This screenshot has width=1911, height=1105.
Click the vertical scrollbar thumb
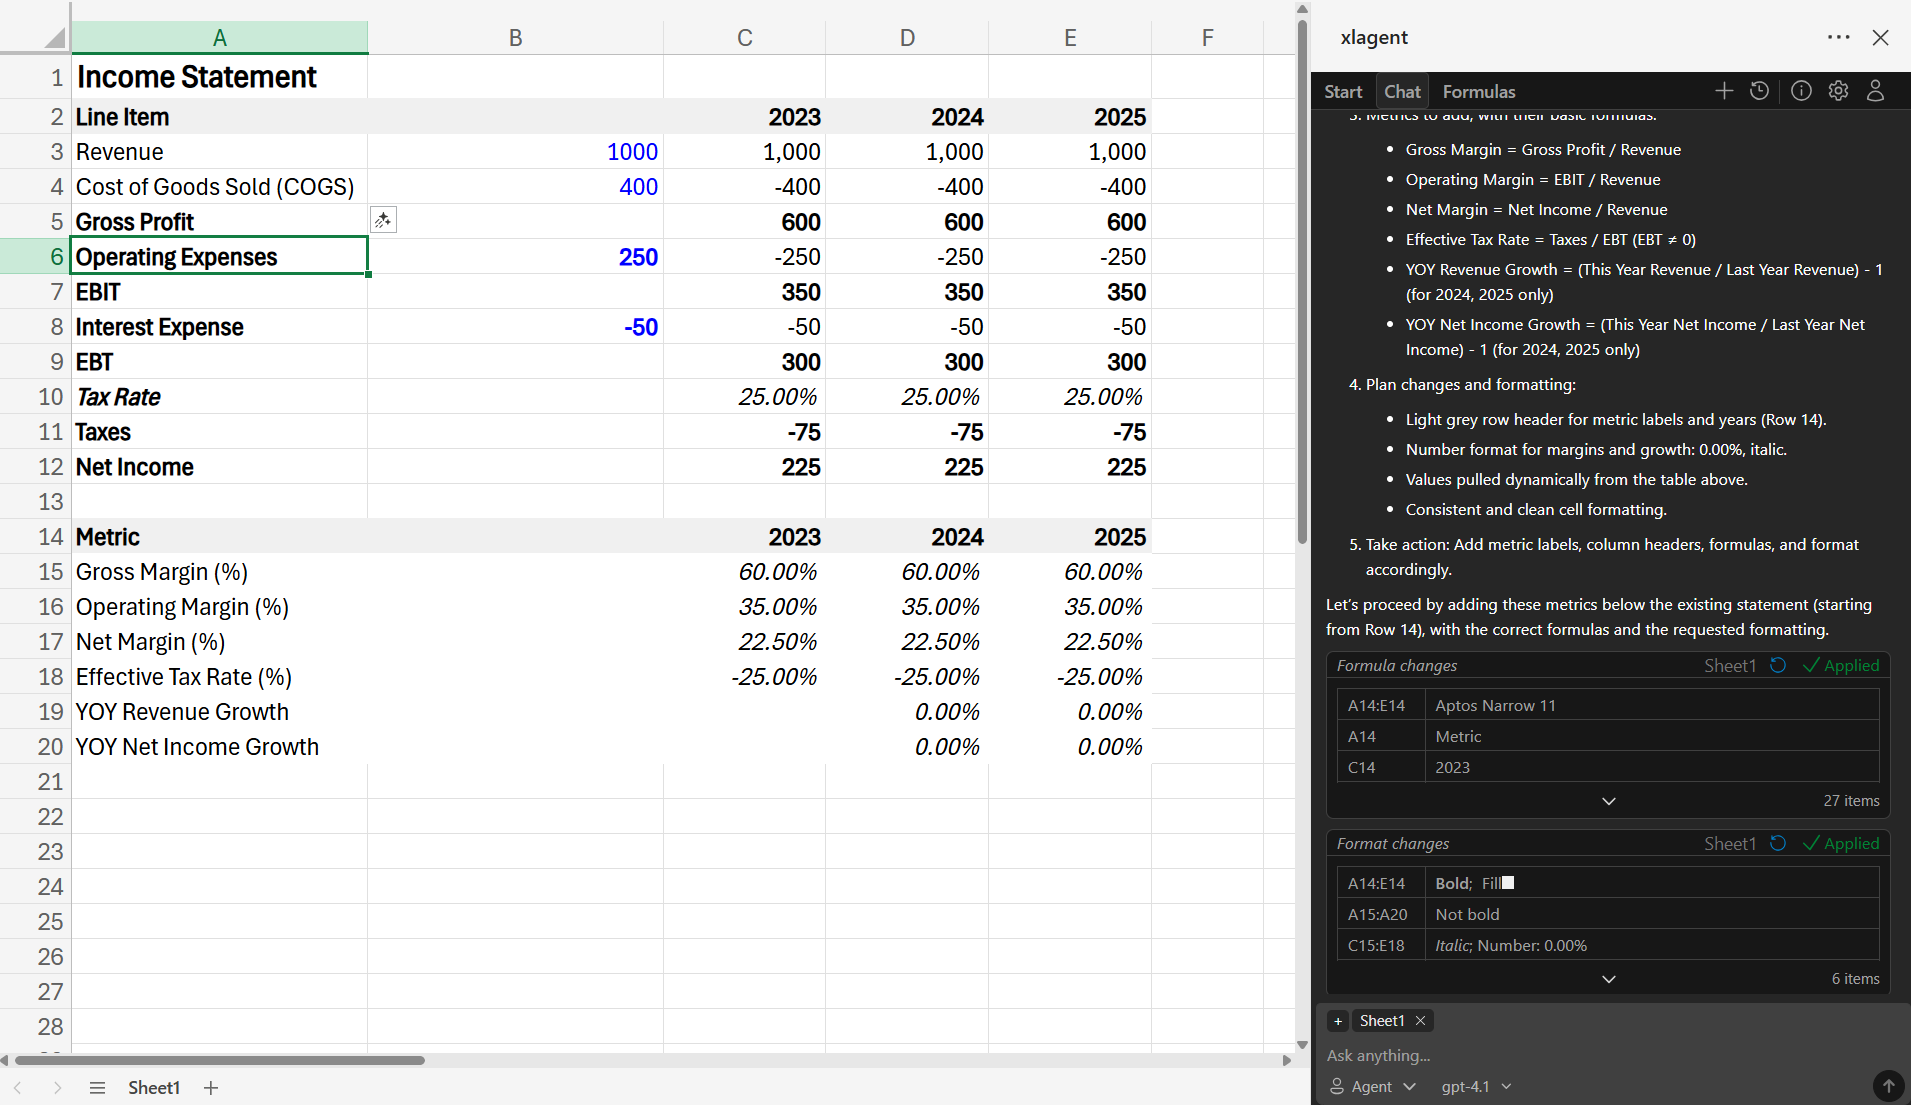[1302, 280]
